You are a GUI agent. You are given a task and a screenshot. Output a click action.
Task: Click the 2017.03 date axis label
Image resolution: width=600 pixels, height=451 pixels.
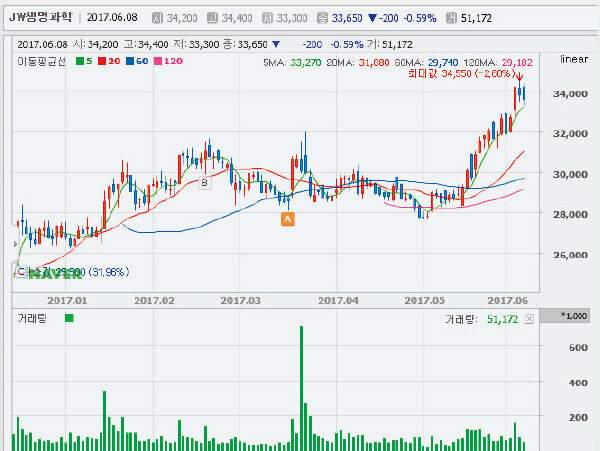click(240, 298)
